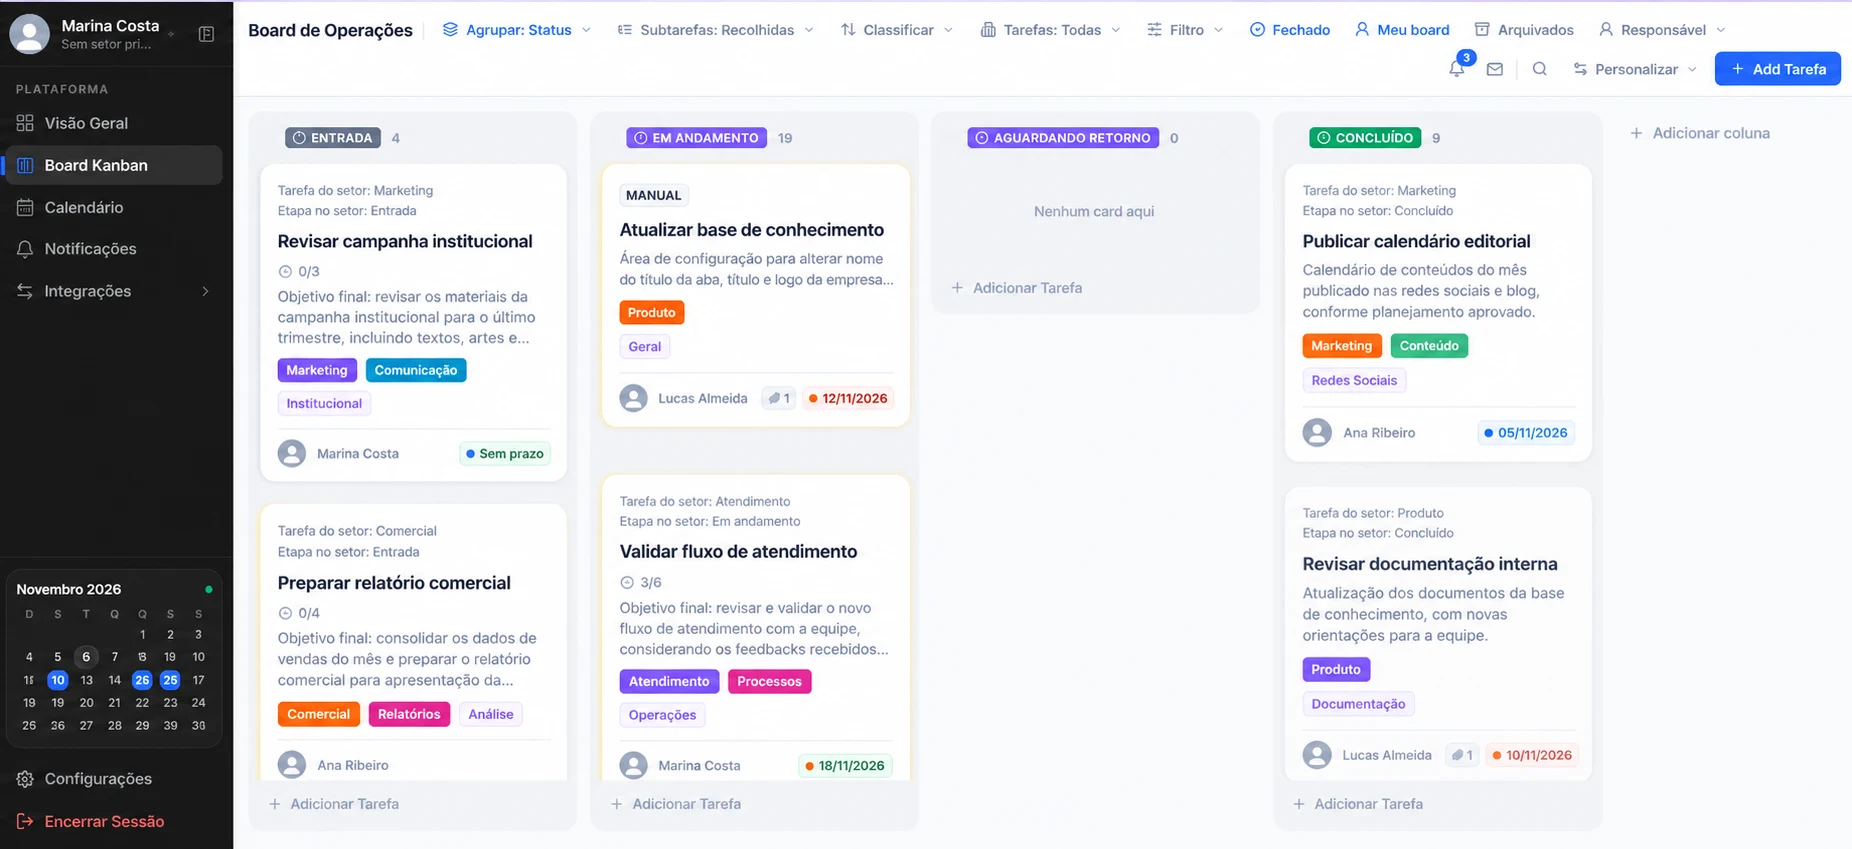
Task: Click the 05/11/2026 due date badge
Action: point(1525,433)
